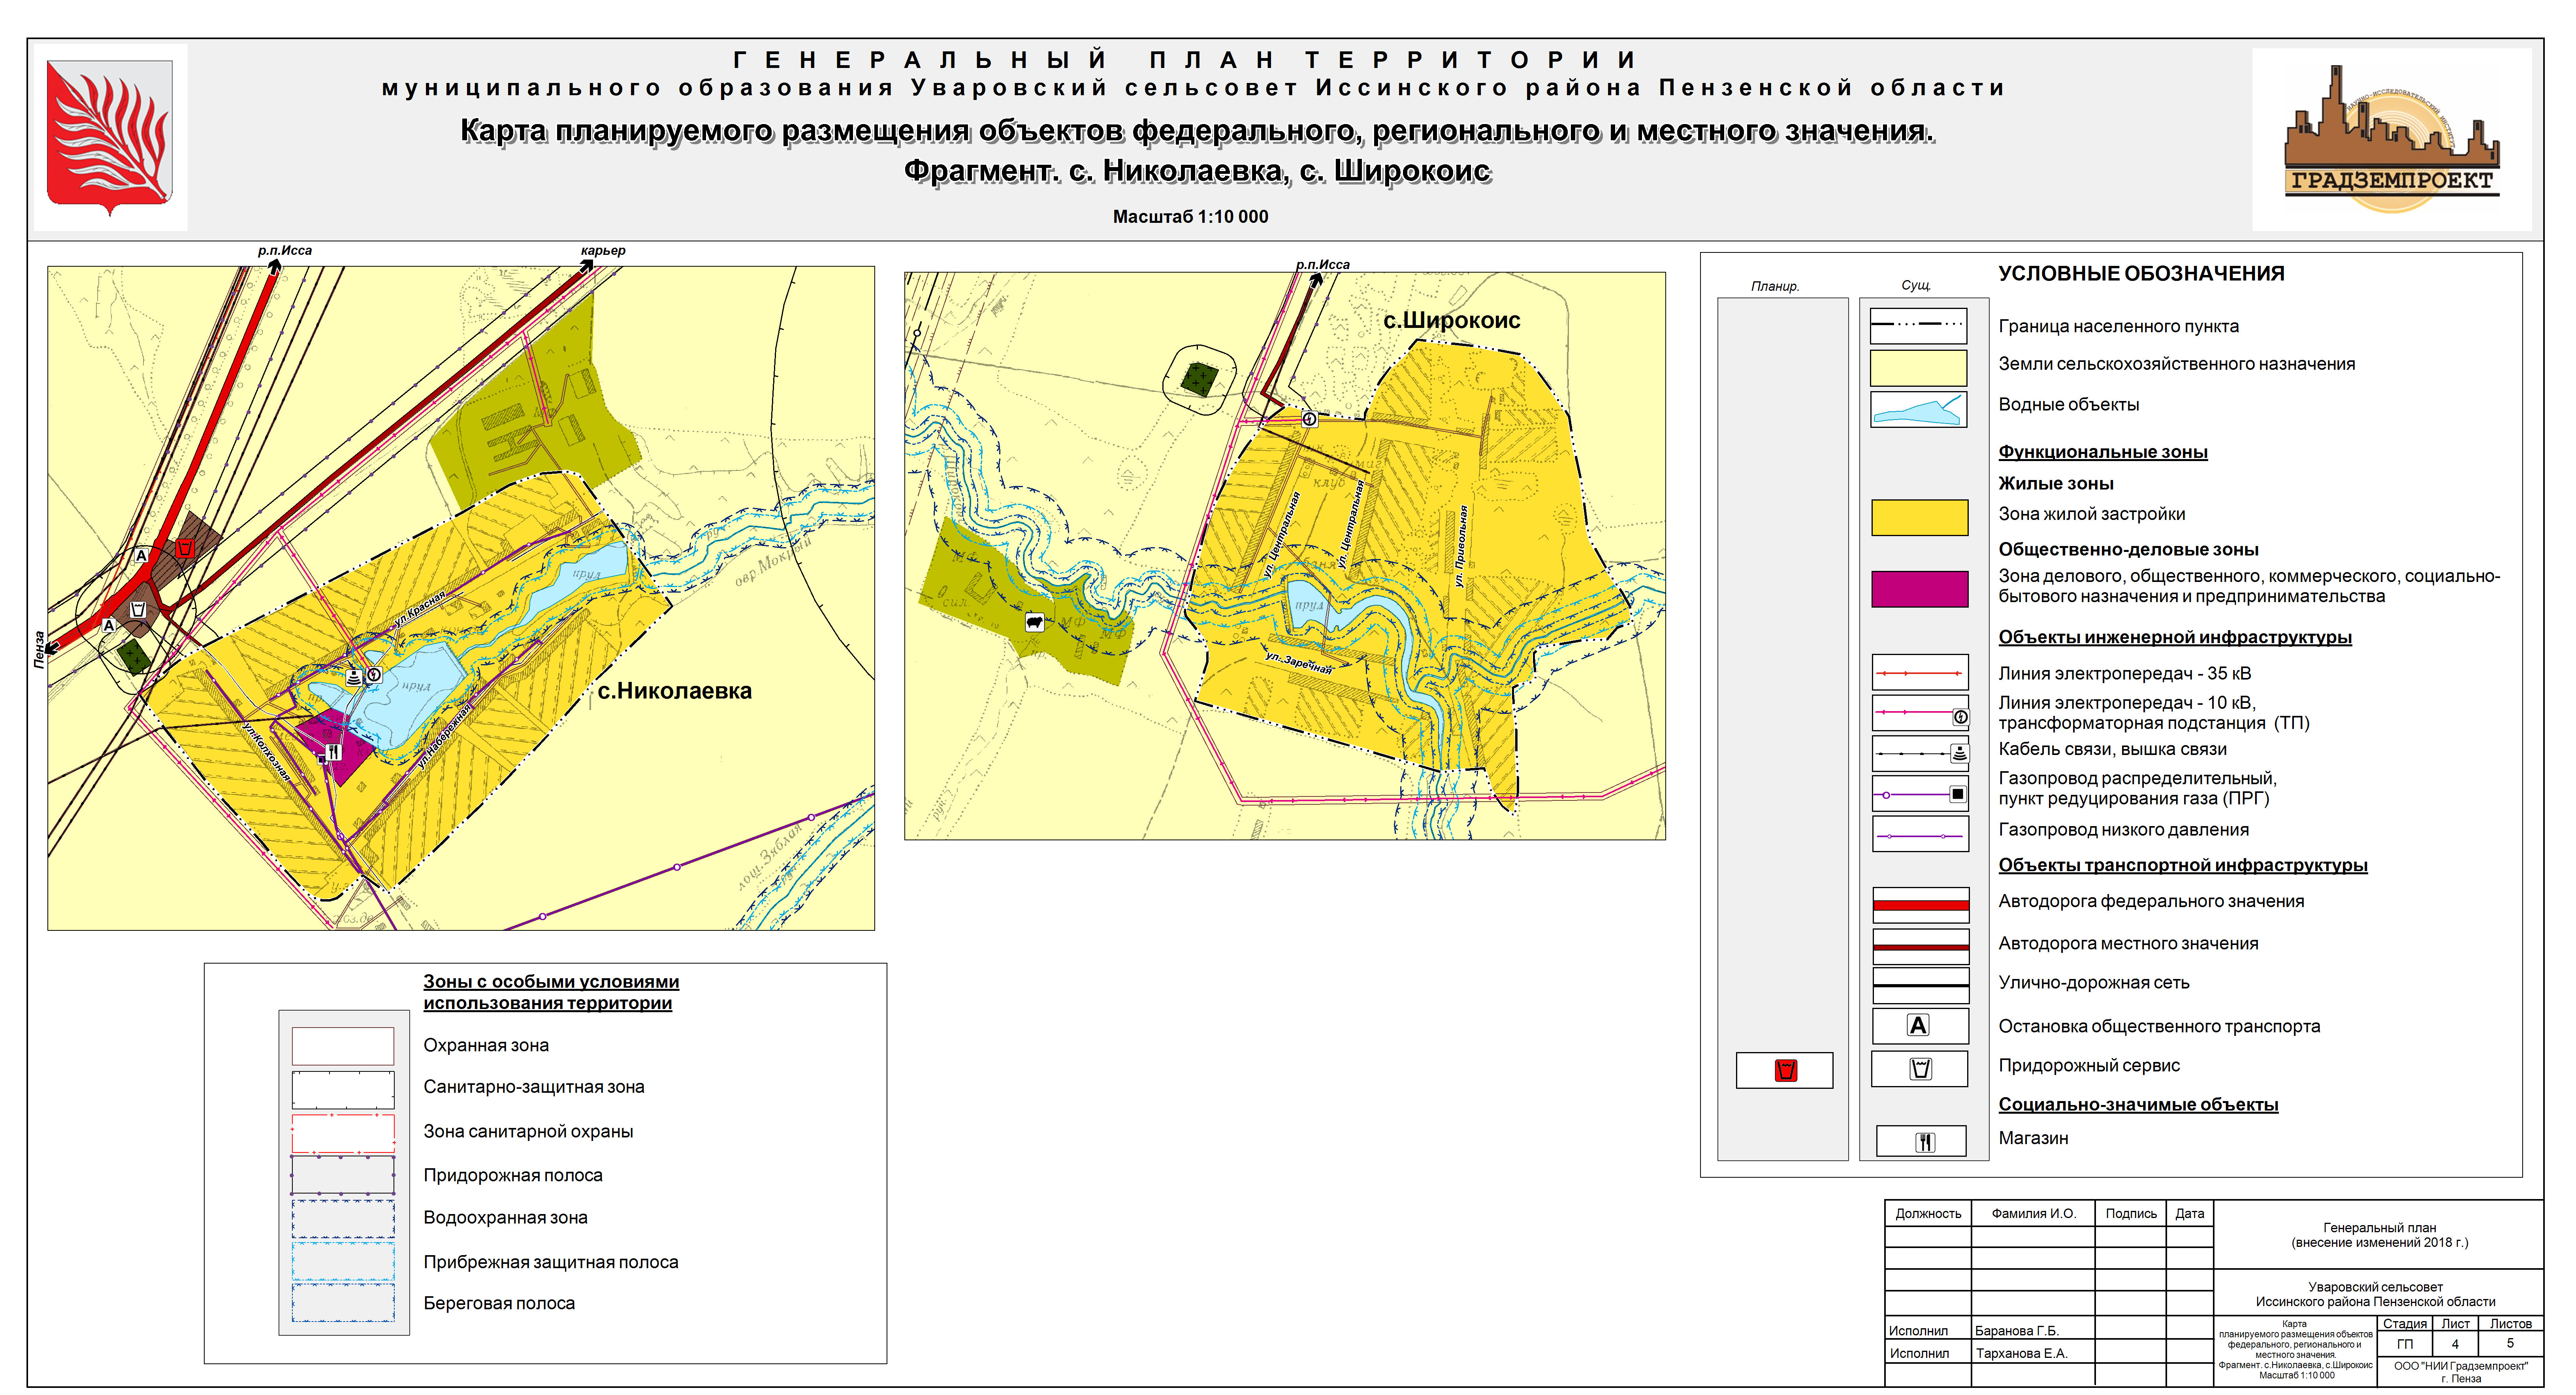Viewport: 2576px width, 1395px height.
Task: Click the Uvarovsky coat of arms emblem
Action: [x=110, y=137]
